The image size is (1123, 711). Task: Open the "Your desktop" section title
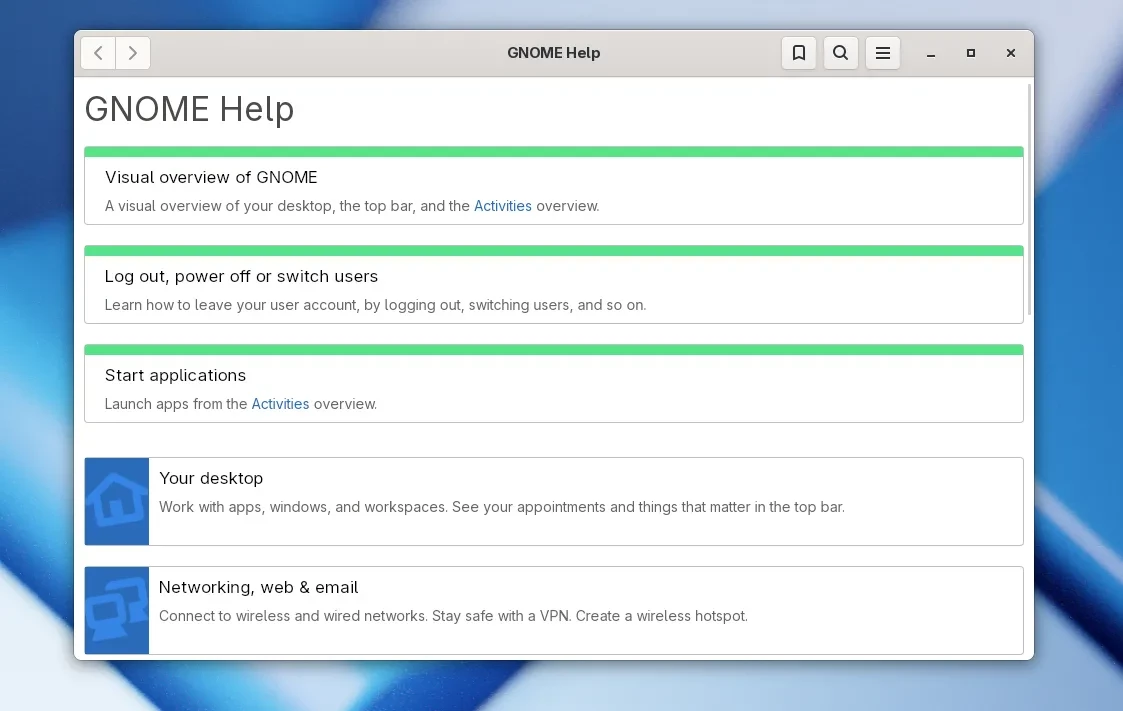tap(211, 478)
